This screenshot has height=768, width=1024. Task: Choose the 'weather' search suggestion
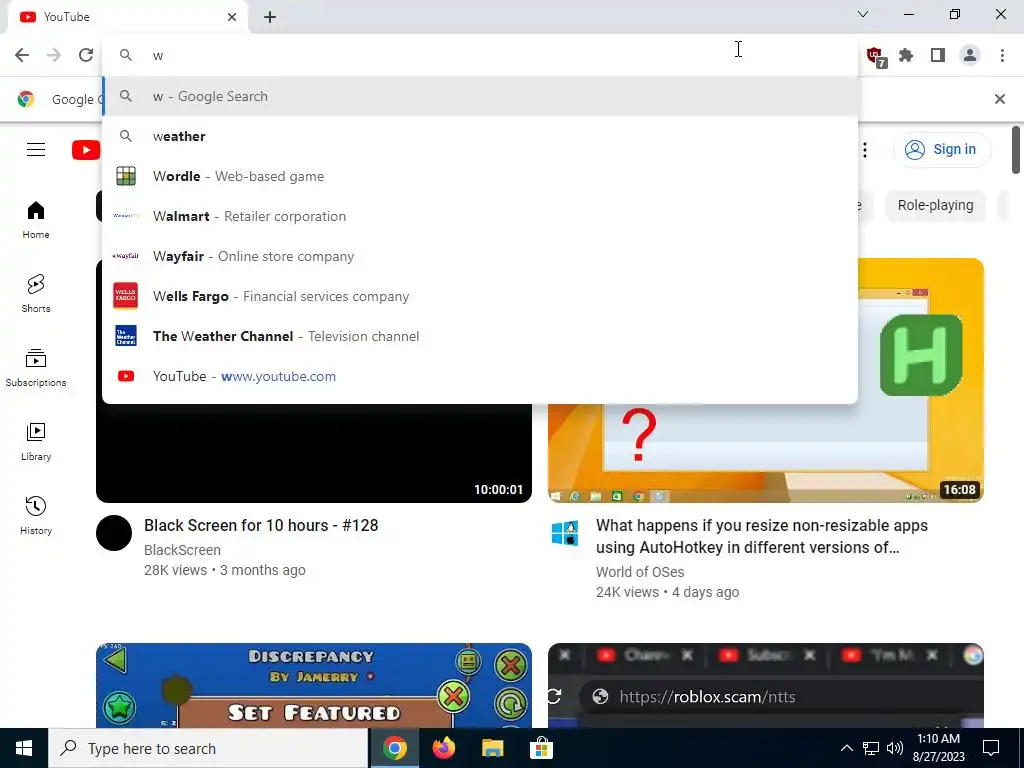[x=480, y=136]
